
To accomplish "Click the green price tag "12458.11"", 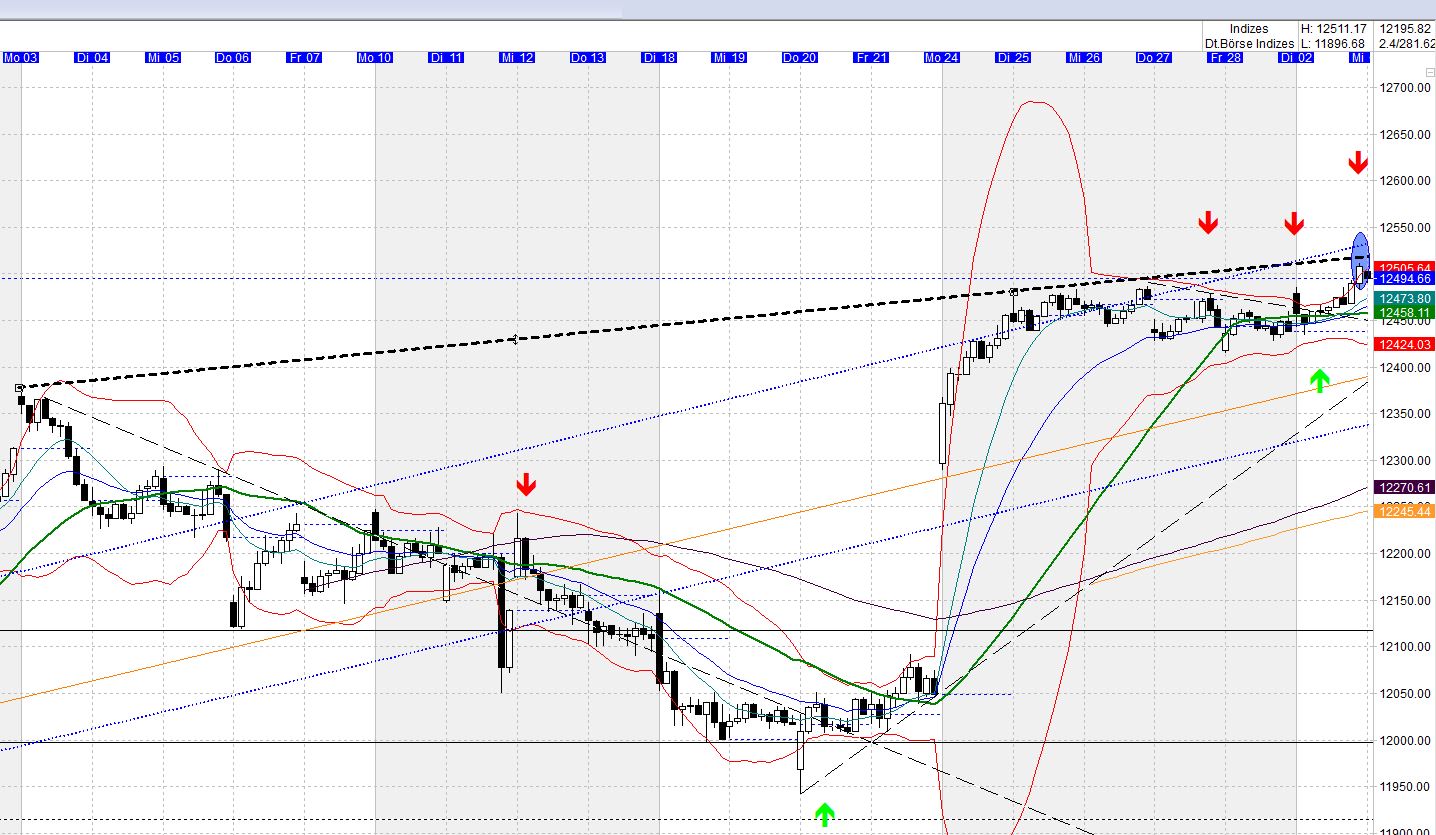I will click(x=1405, y=313).
